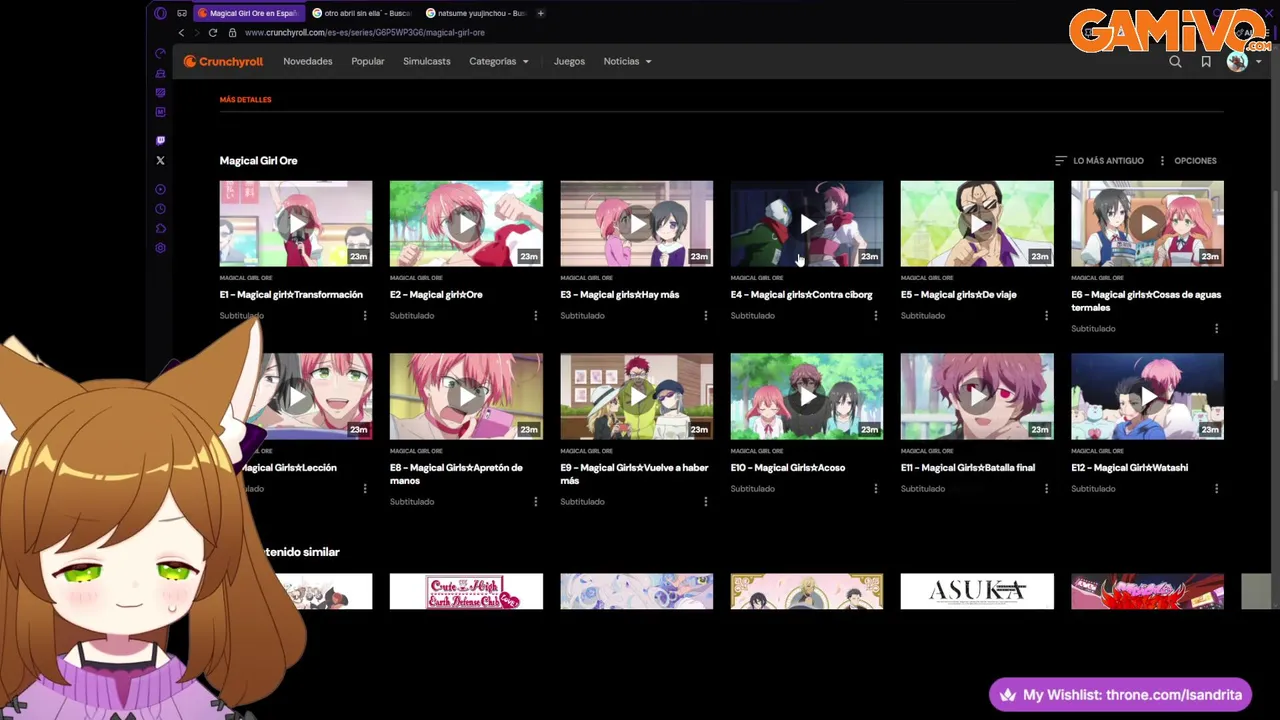Open E10 – Magical Girls☆Acoso title link

tap(788, 468)
